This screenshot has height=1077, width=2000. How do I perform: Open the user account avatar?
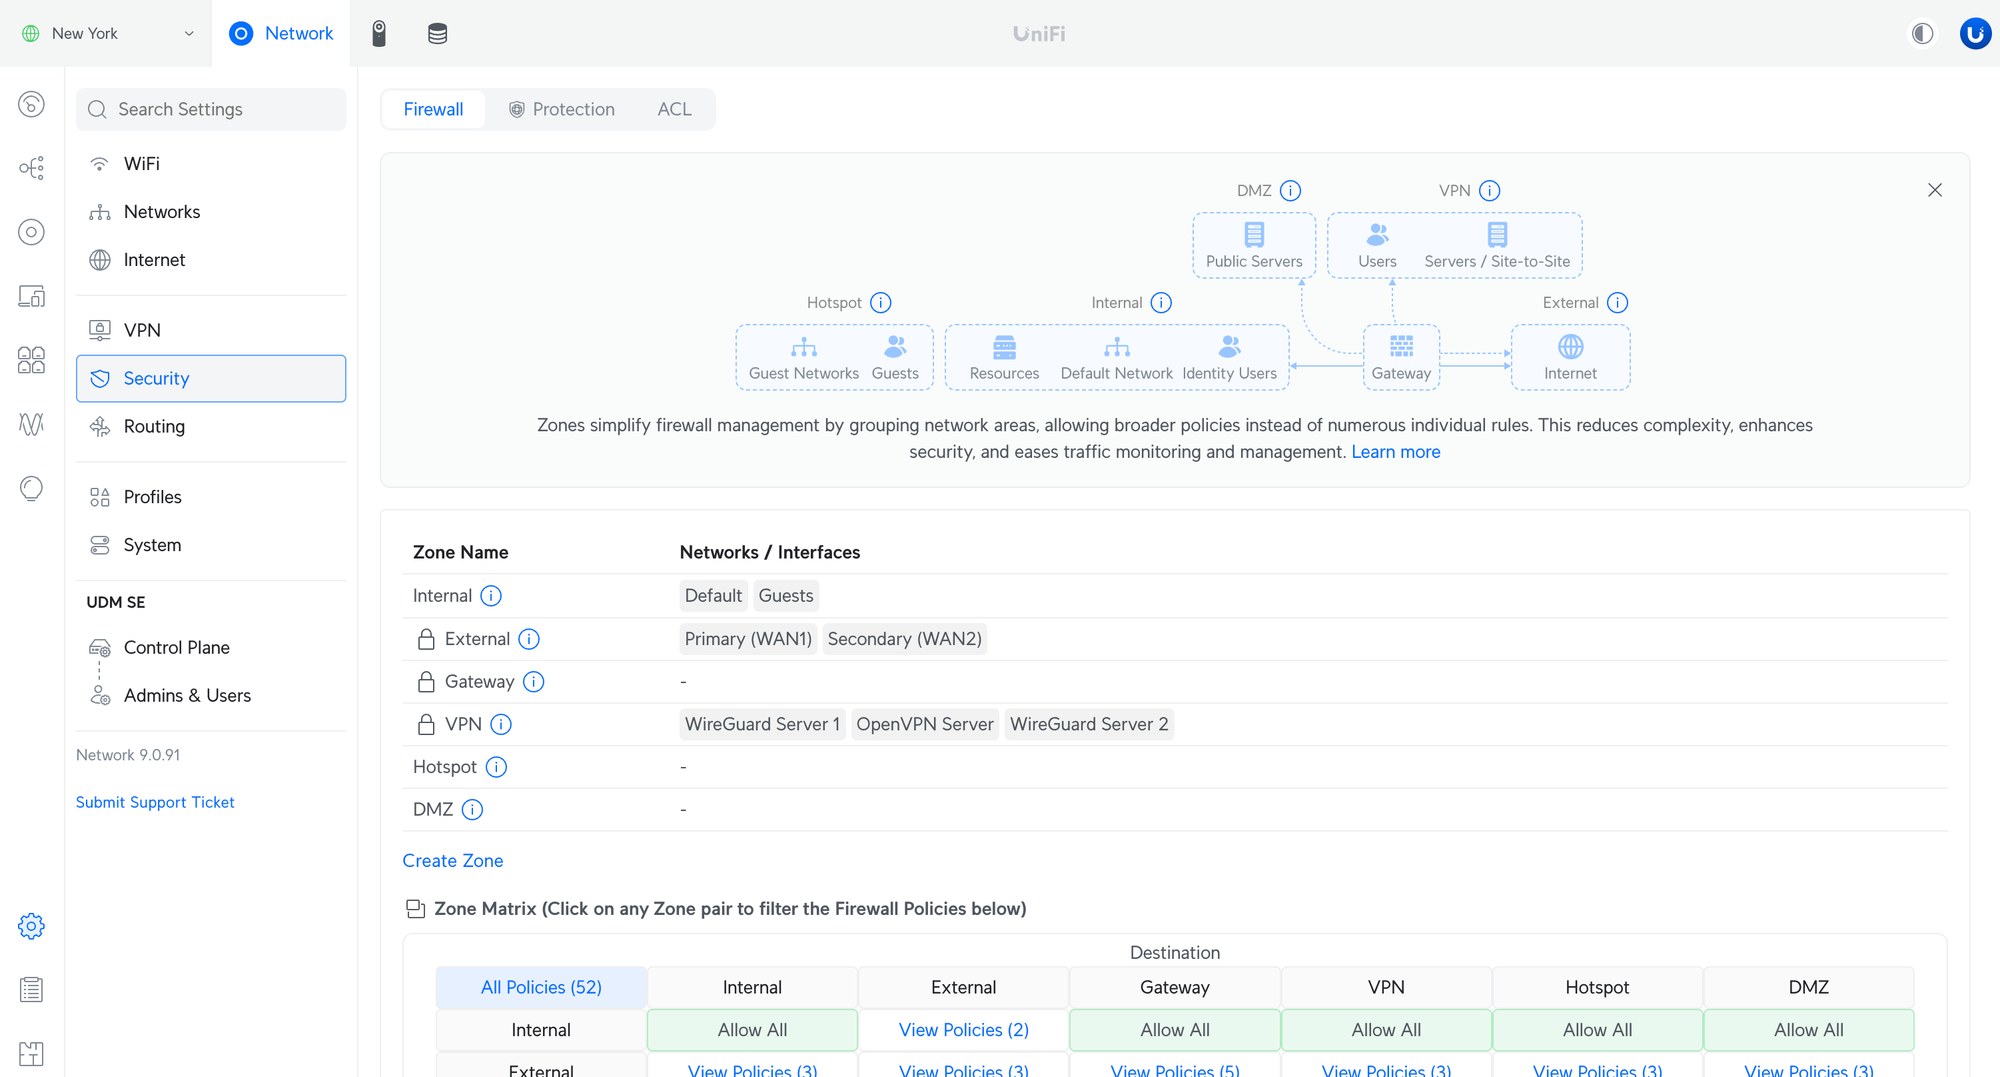(1975, 33)
